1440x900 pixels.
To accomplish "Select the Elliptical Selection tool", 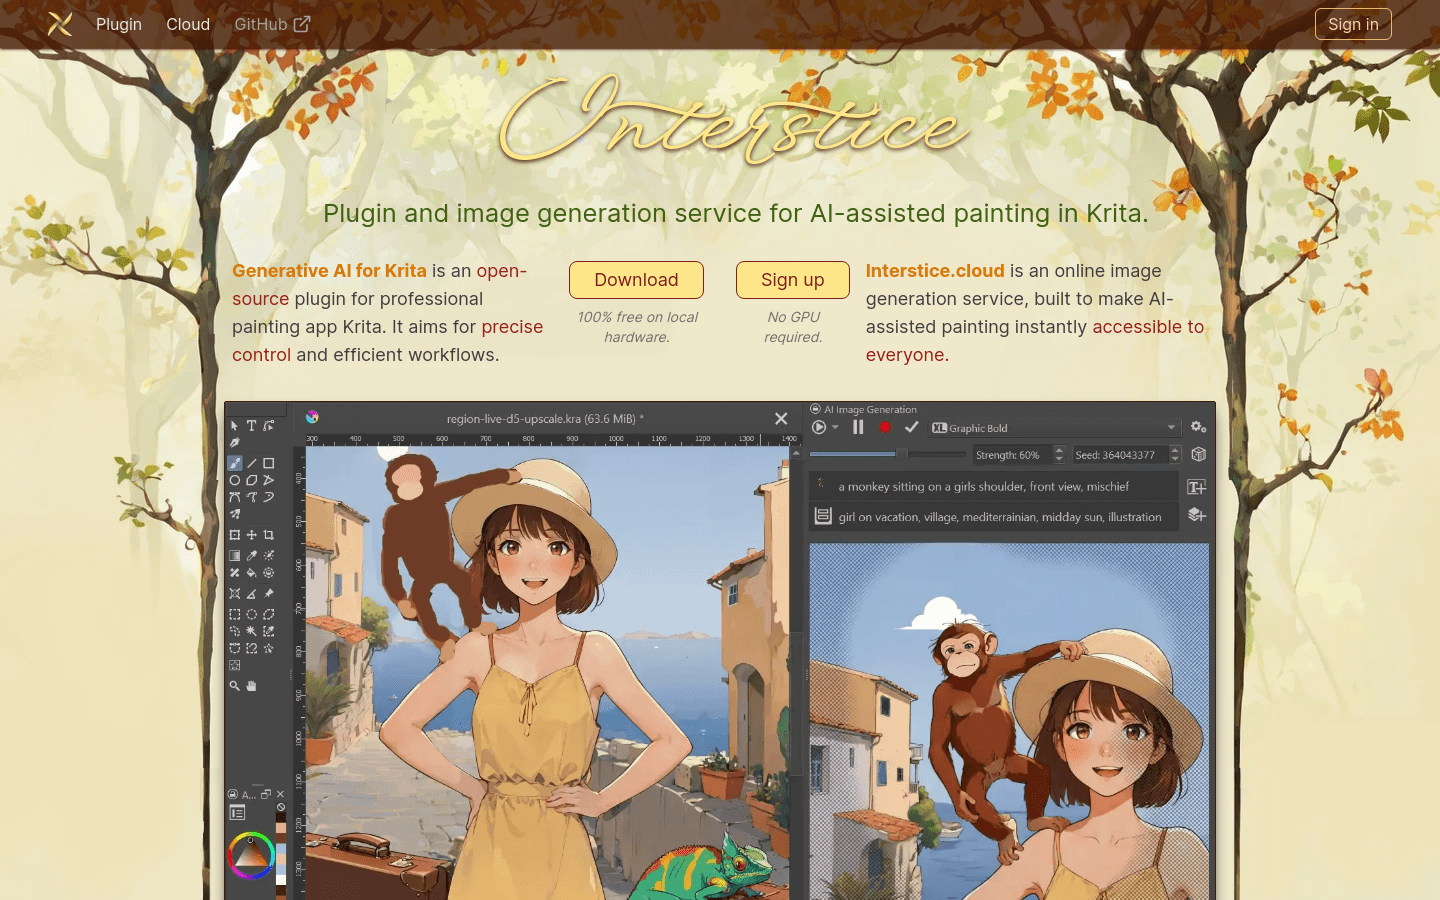I will click(251, 614).
